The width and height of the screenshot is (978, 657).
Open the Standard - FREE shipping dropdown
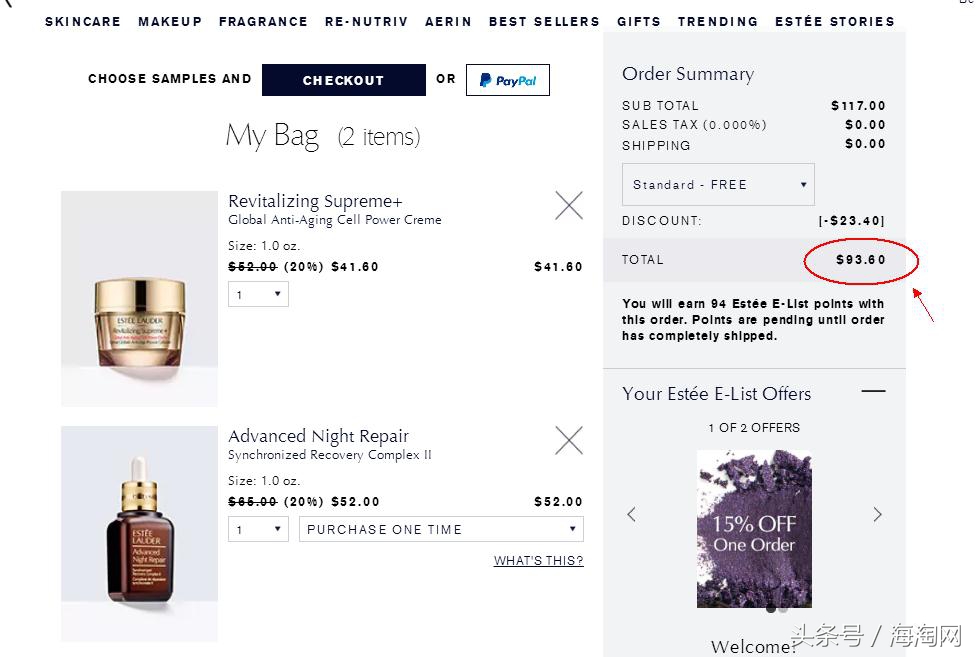718,185
